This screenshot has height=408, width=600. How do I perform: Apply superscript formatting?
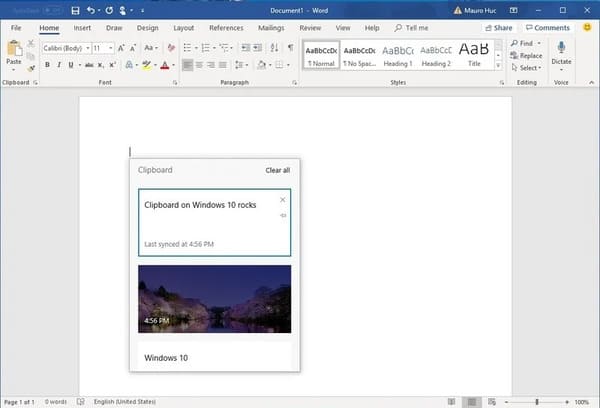point(112,65)
